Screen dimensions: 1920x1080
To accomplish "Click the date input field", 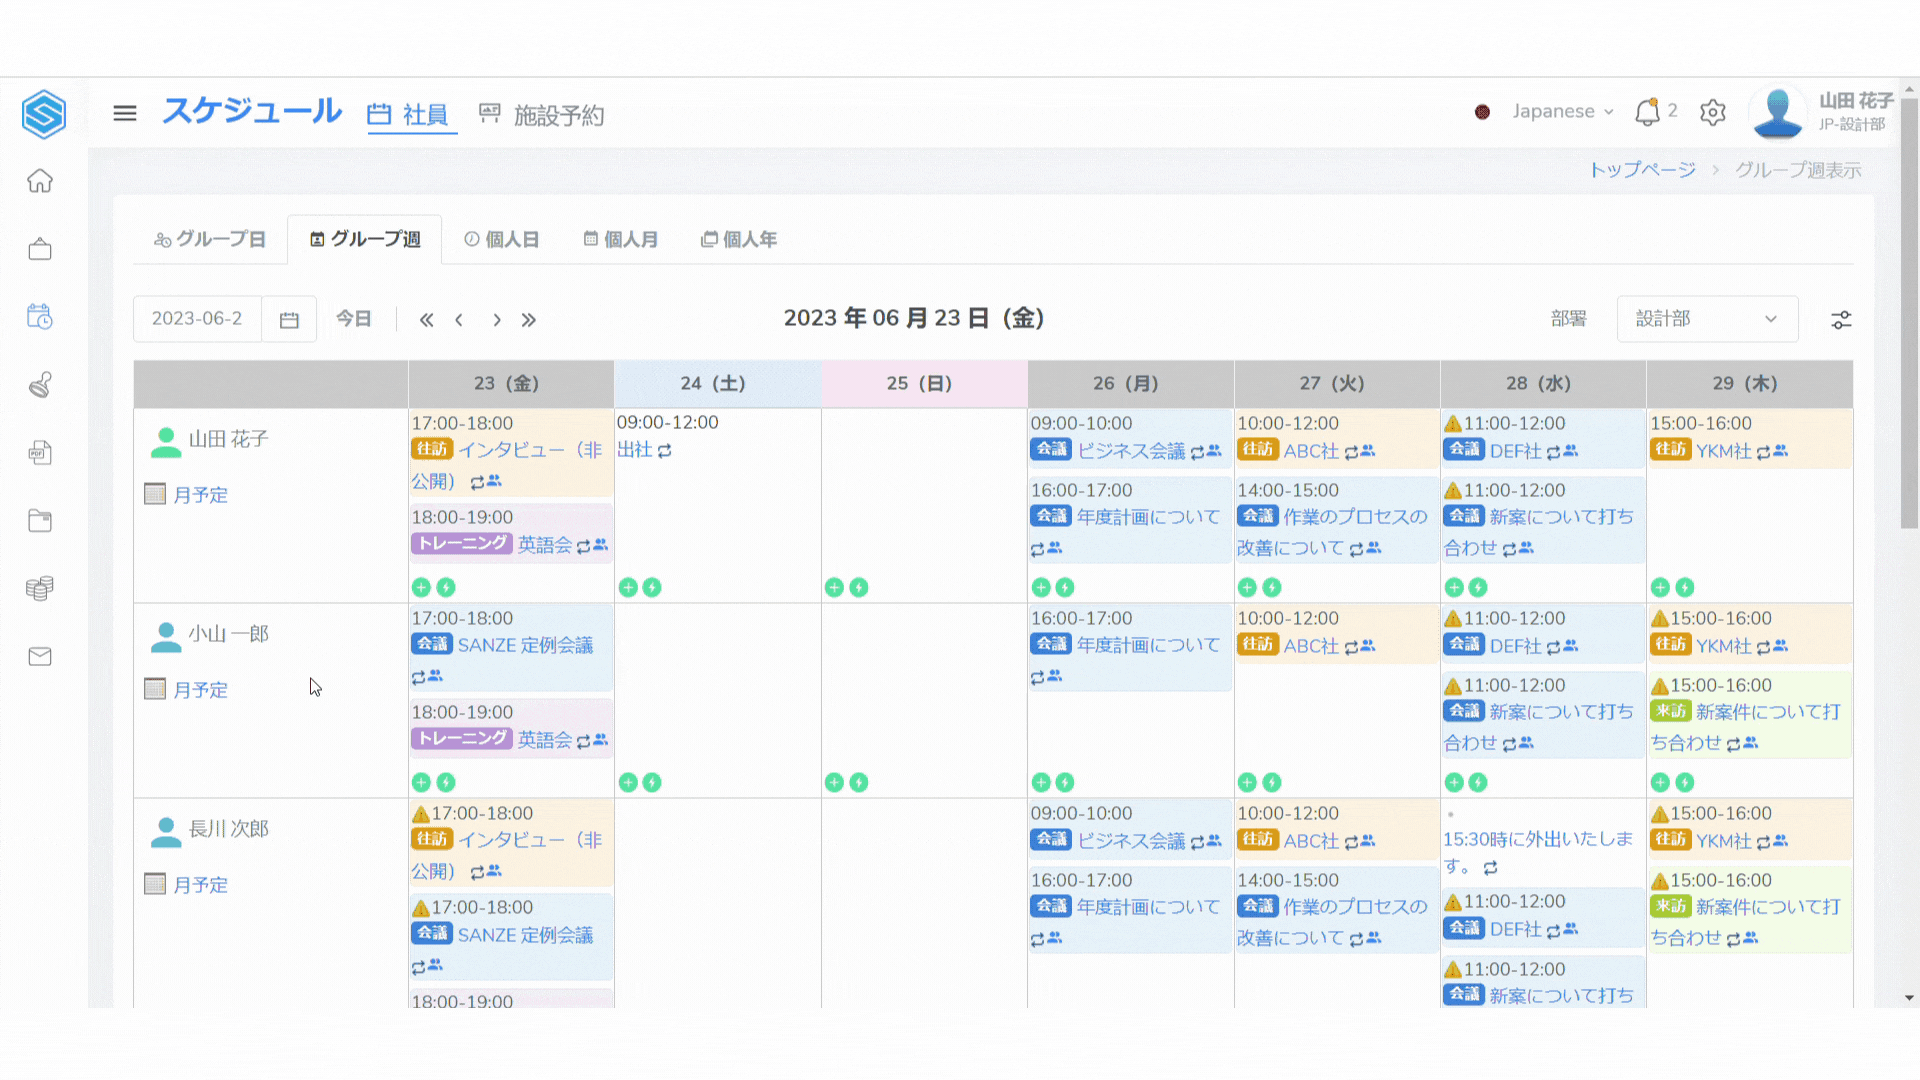I will pyautogui.click(x=197, y=319).
